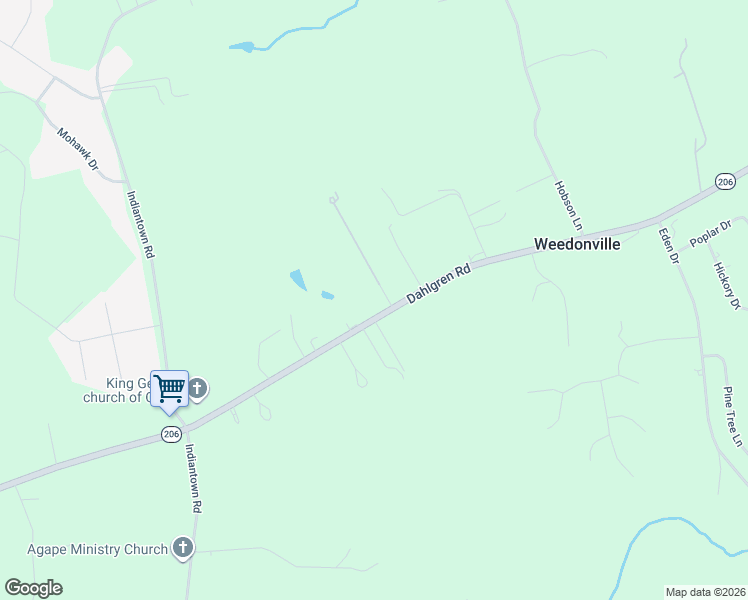Click the Hickory Dr street label
Image resolution: width=748 pixels, height=600 pixels.
point(727,286)
